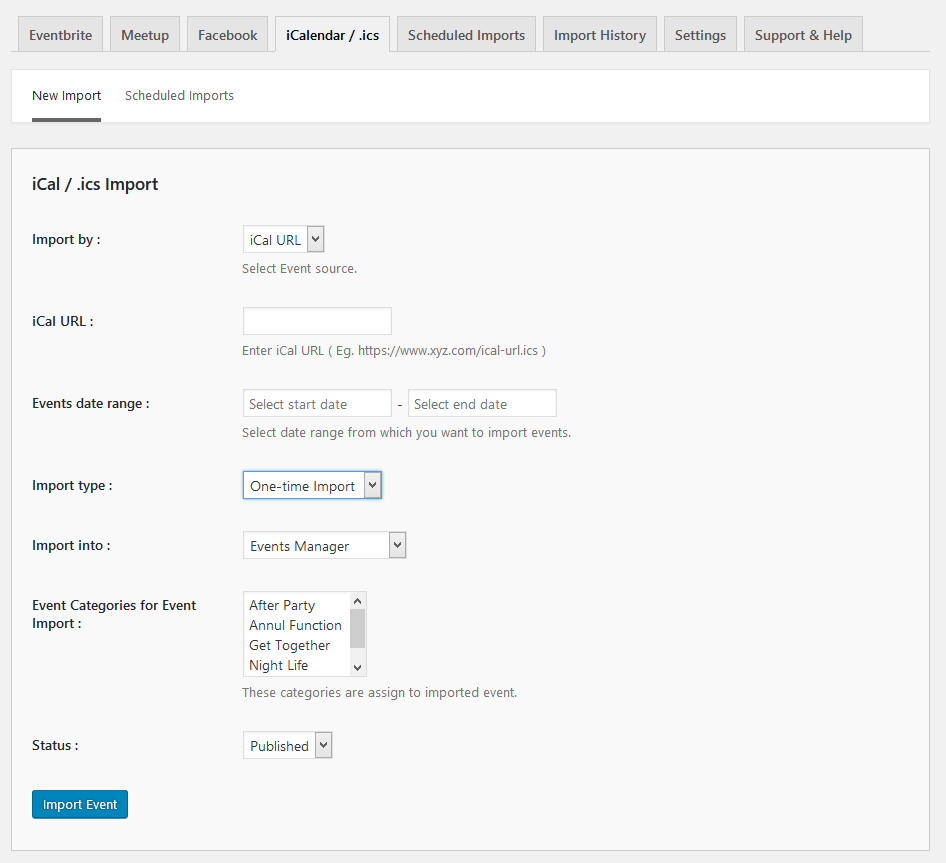Click the category list scroll down arrow

[x=357, y=667]
